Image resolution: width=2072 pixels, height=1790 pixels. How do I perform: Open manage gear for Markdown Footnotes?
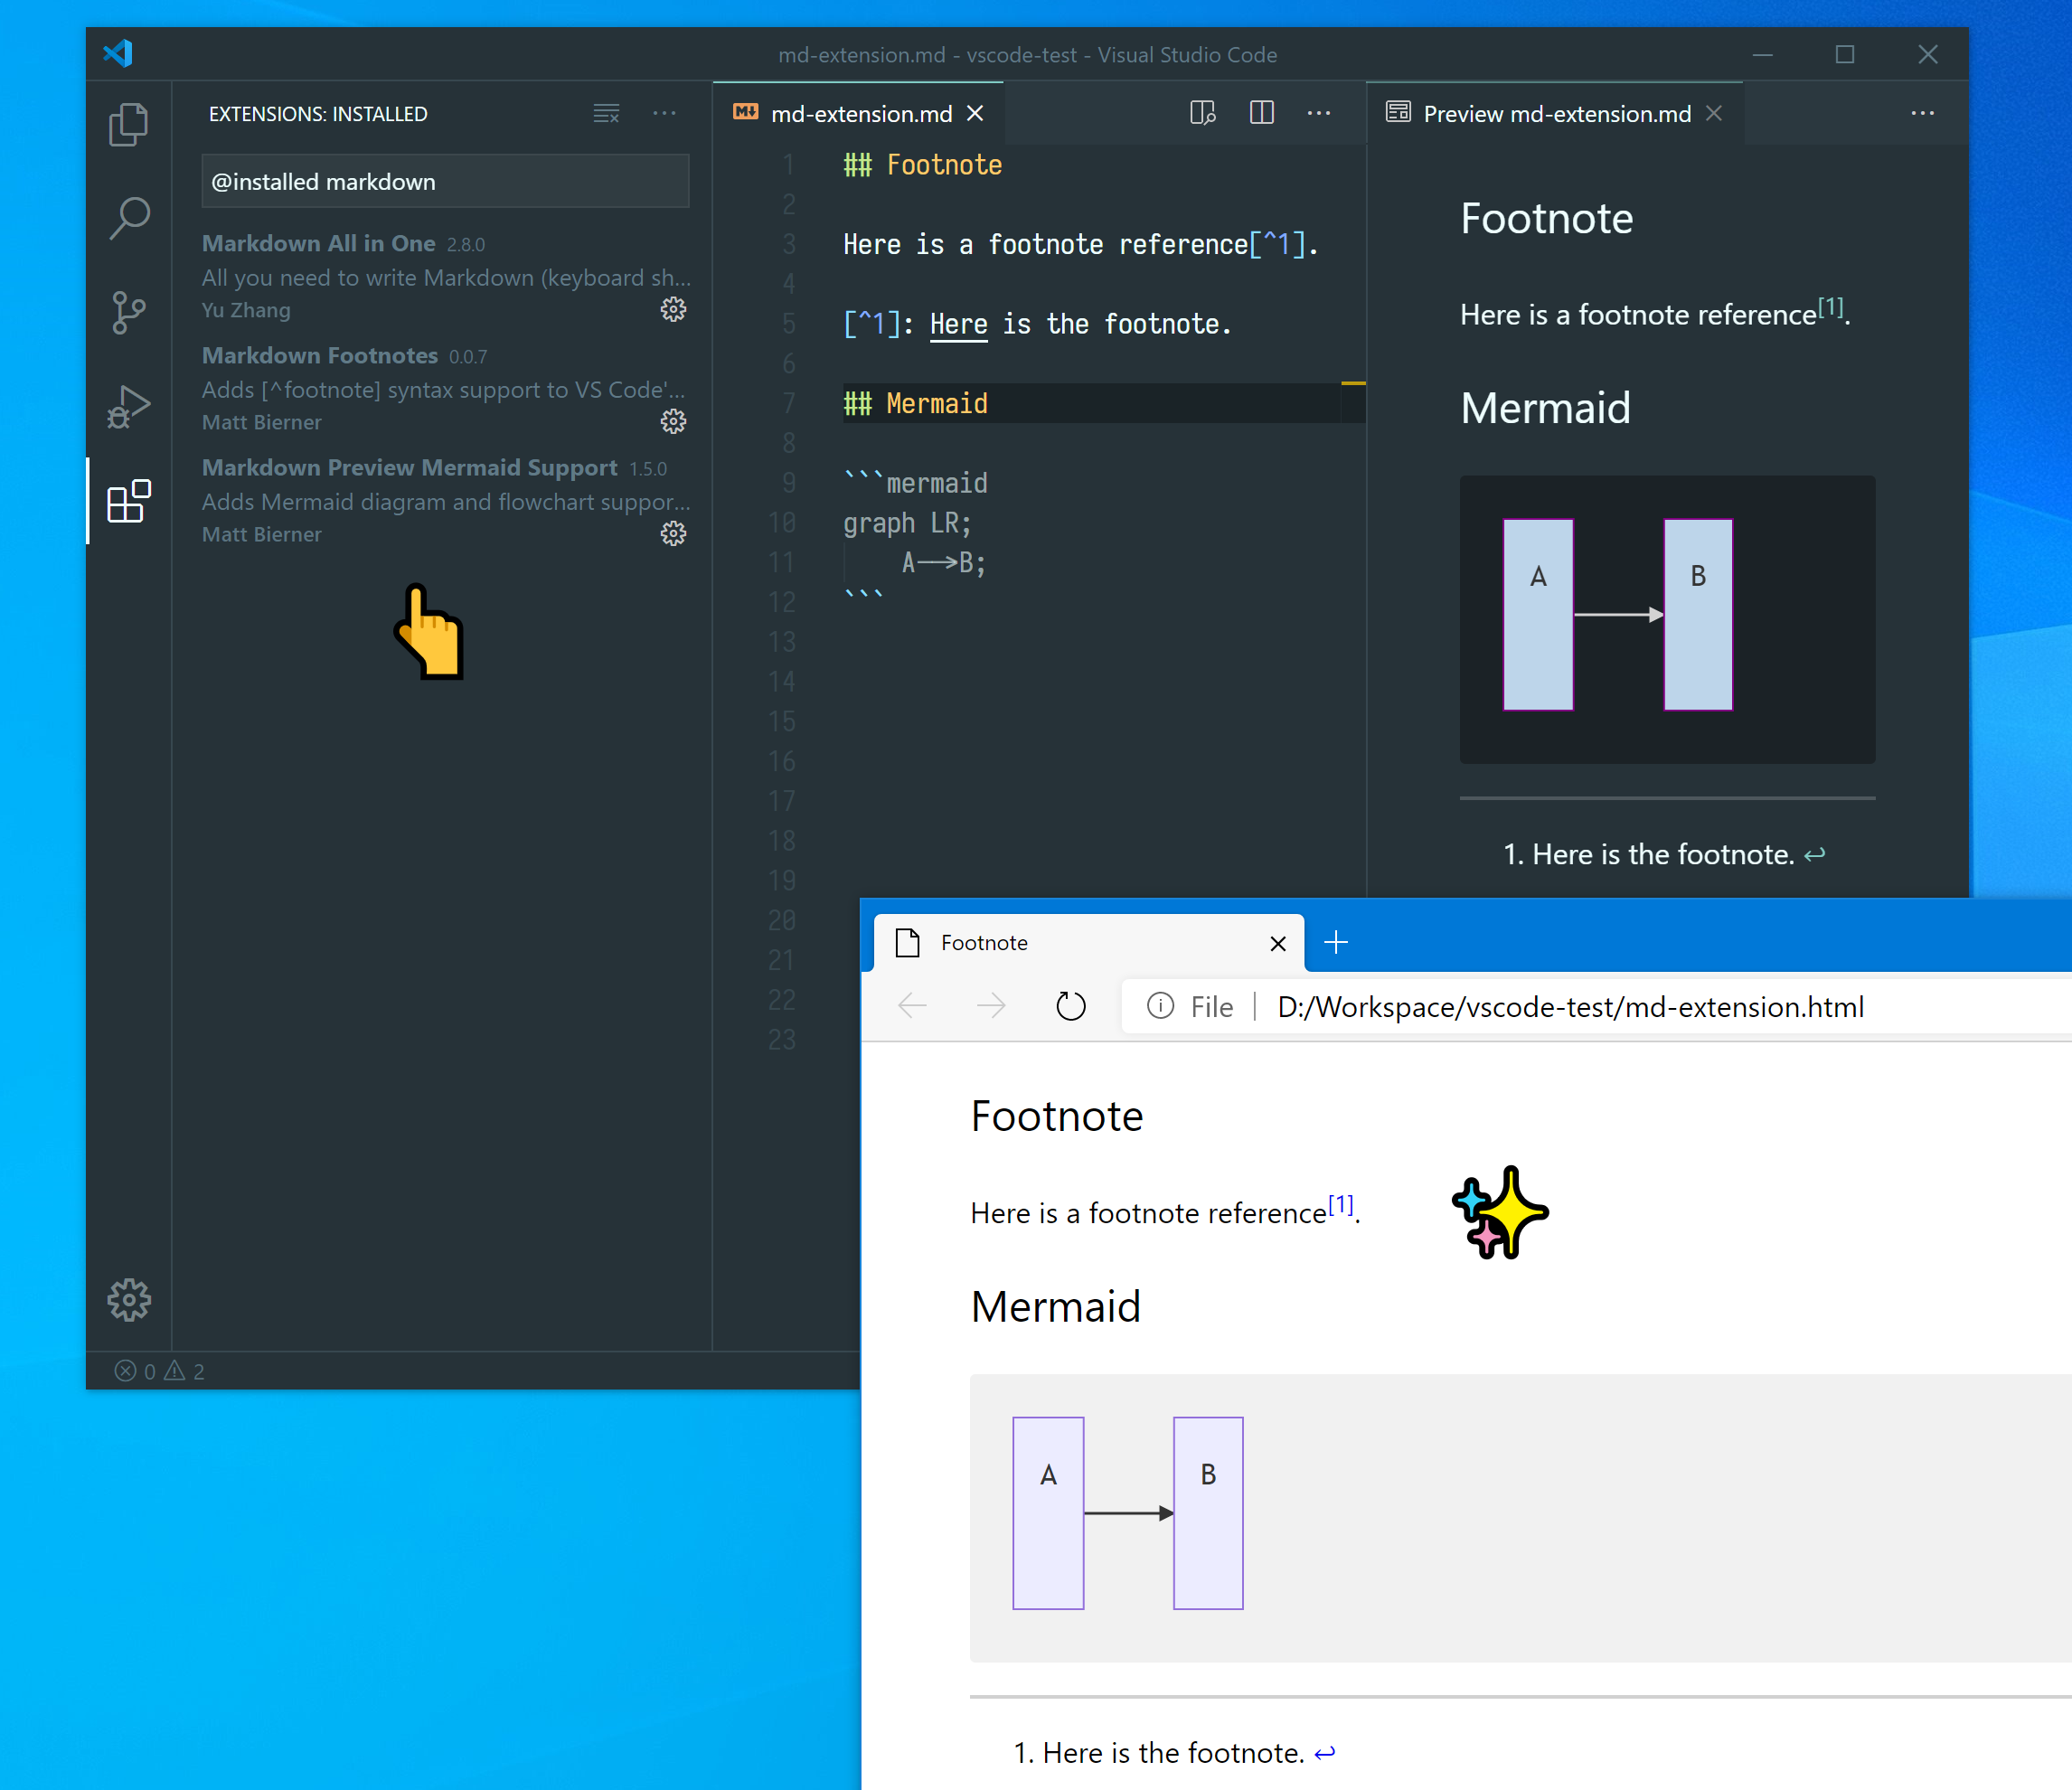point(673,421)
